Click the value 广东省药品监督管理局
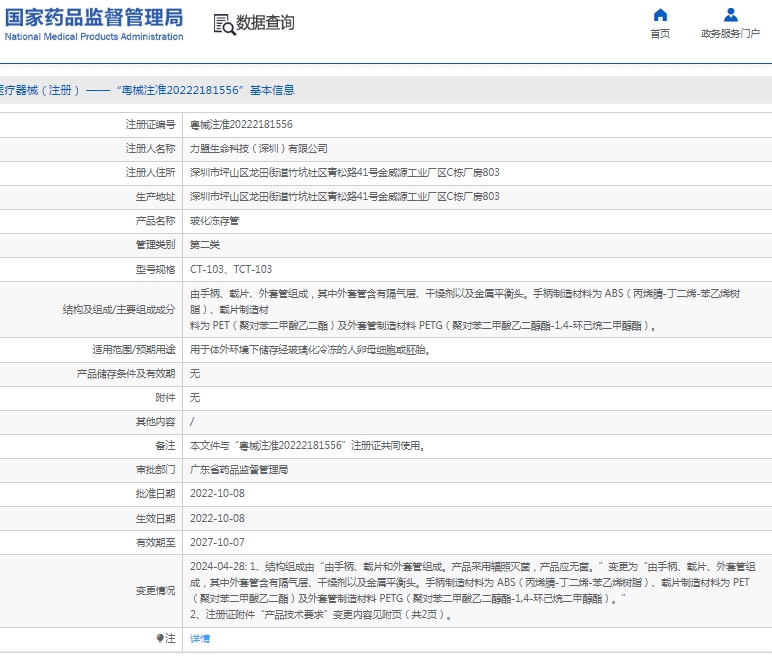772x659 pixels. [x=239, y=469]
